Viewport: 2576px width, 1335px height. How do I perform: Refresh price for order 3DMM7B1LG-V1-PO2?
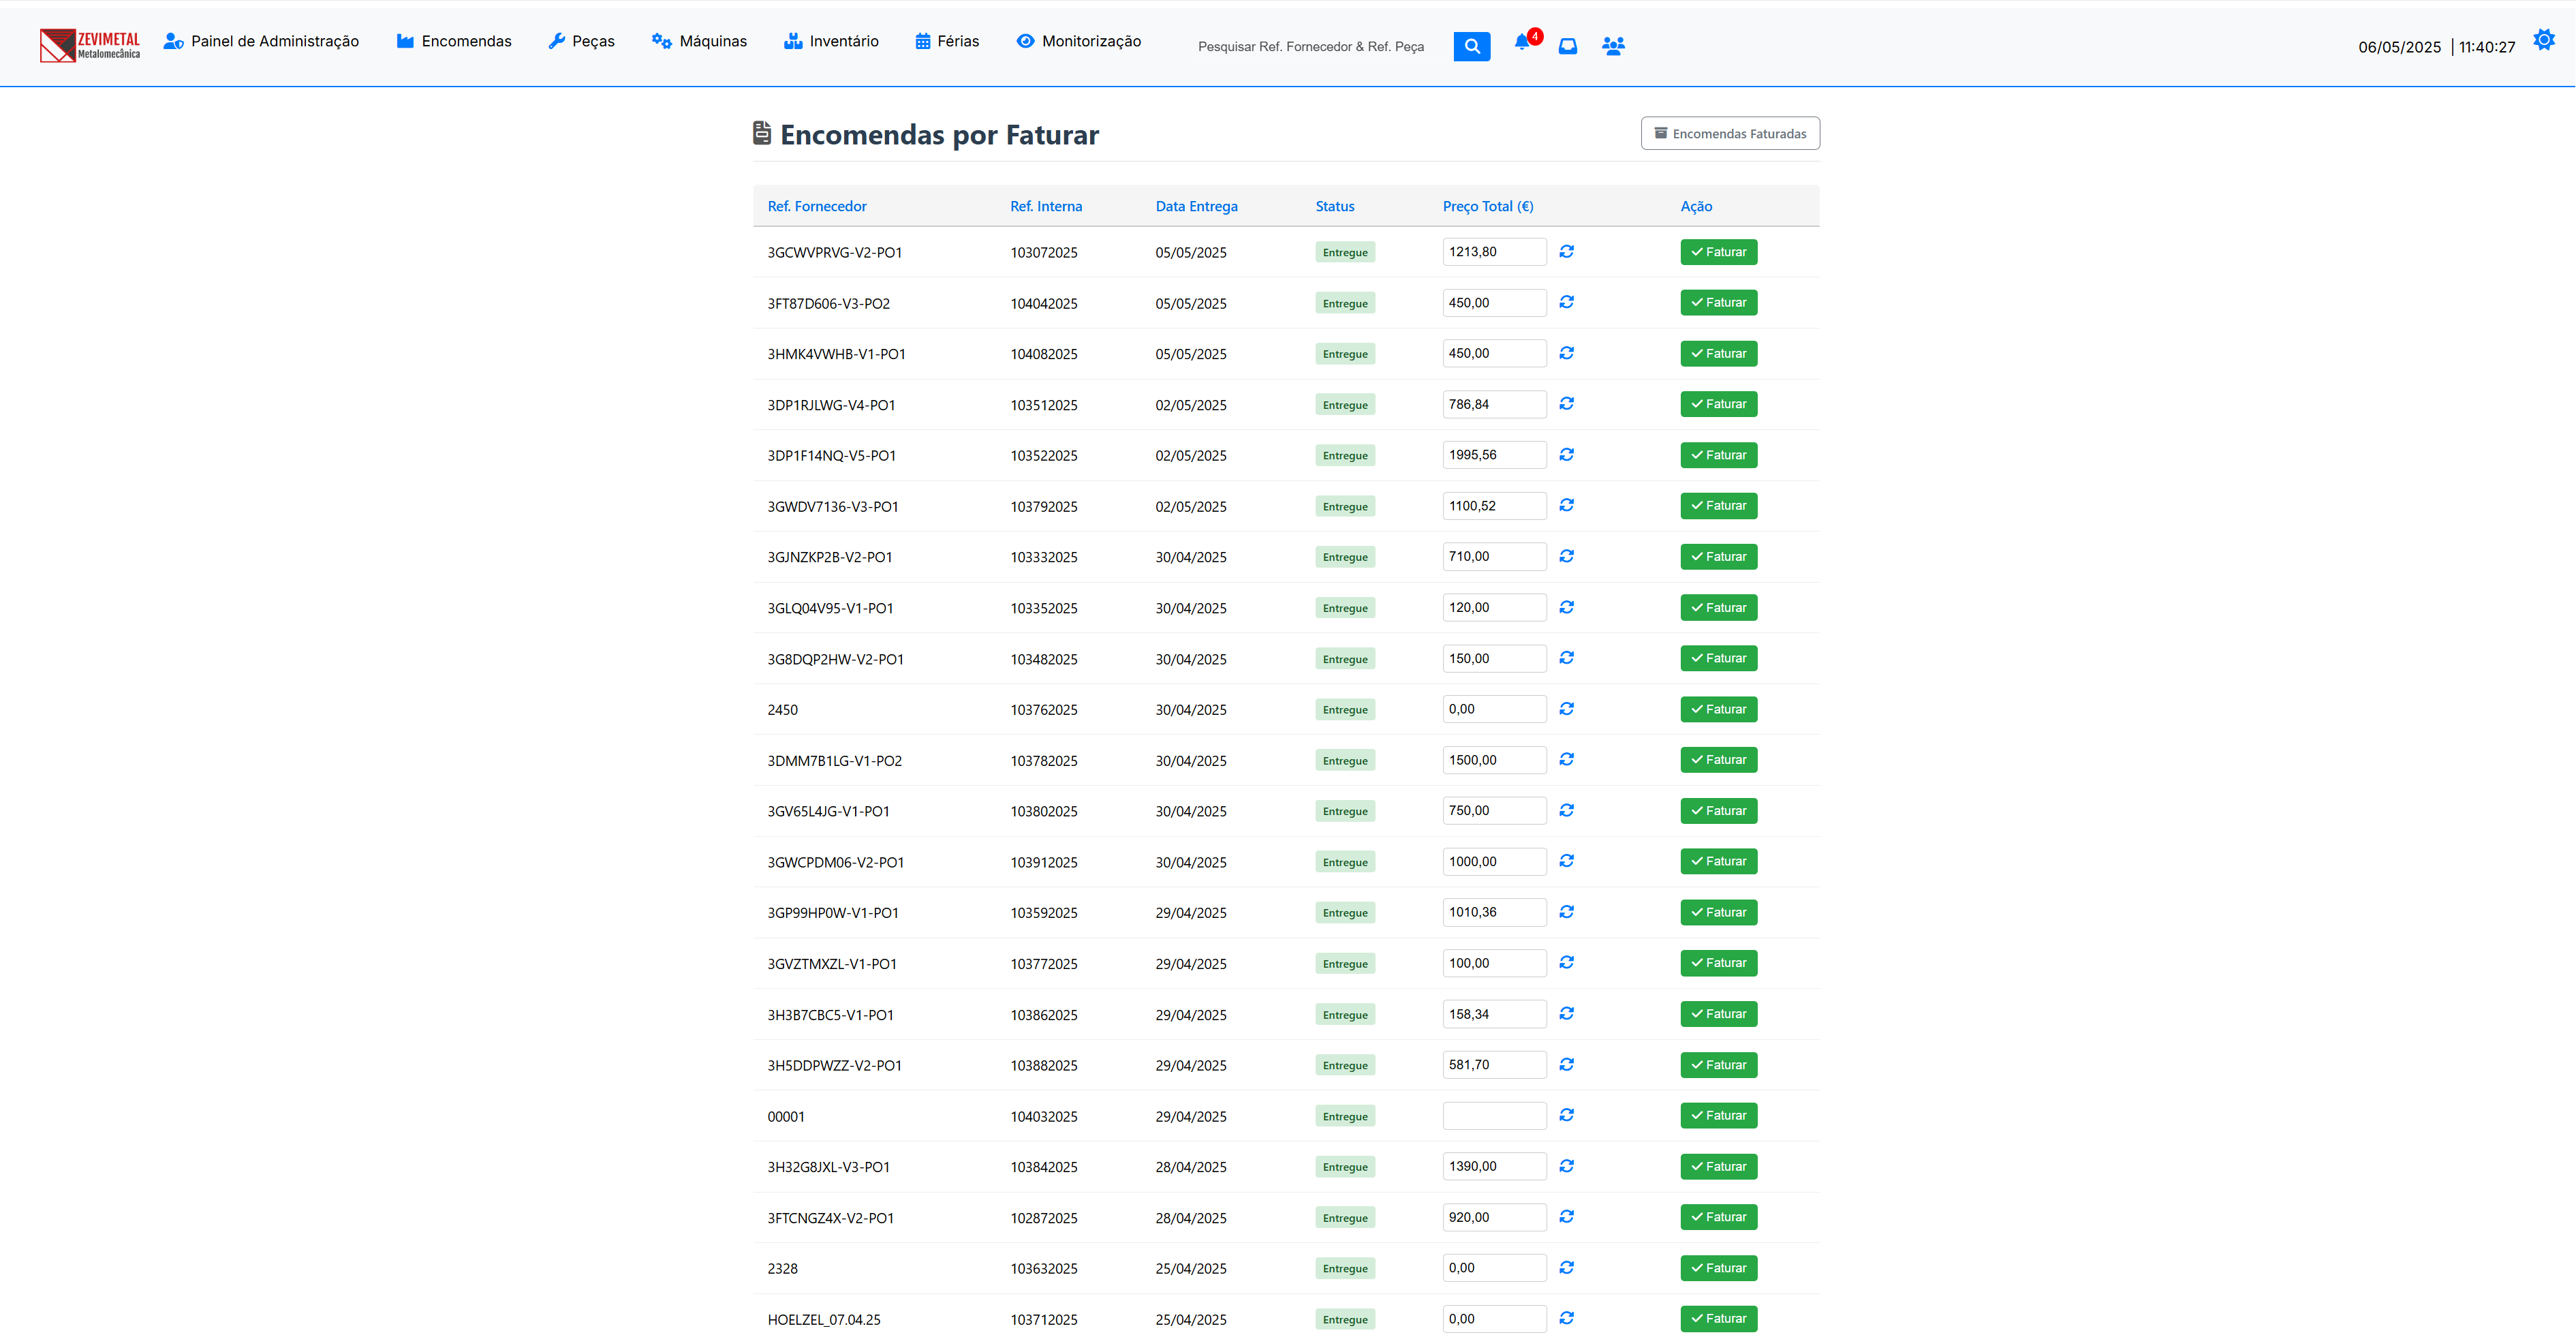click(1566, 759)
